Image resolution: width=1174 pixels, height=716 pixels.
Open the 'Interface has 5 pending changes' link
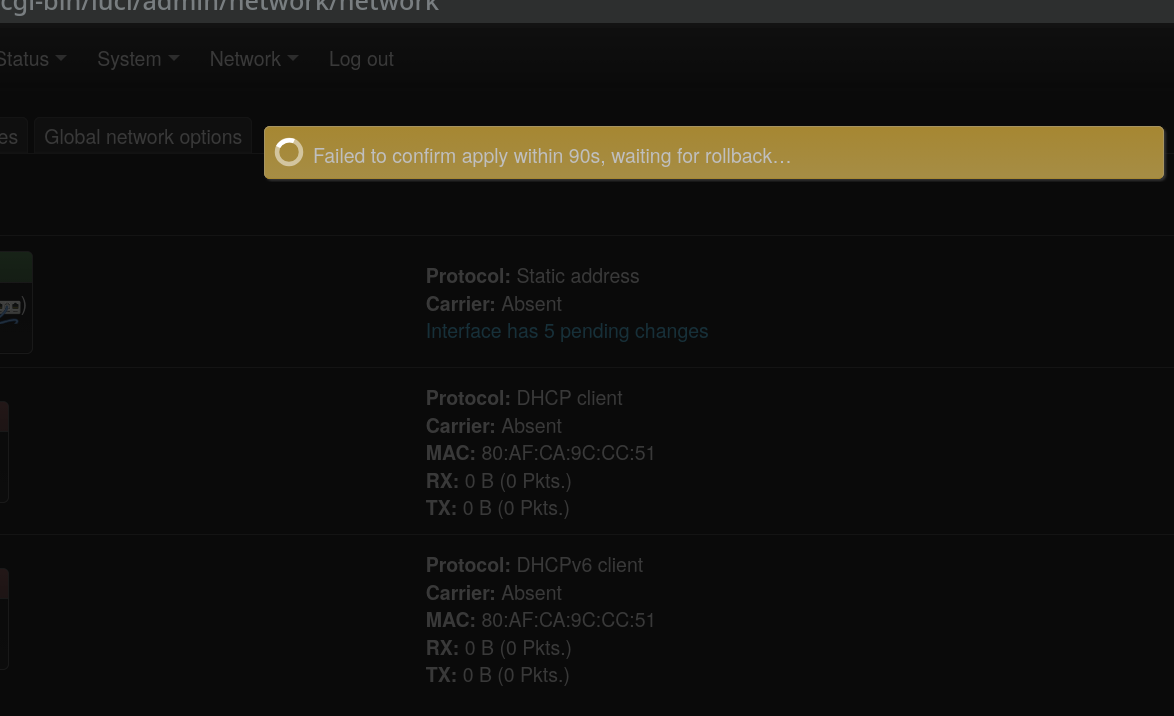pyautogui.click(x=567, y=331)
